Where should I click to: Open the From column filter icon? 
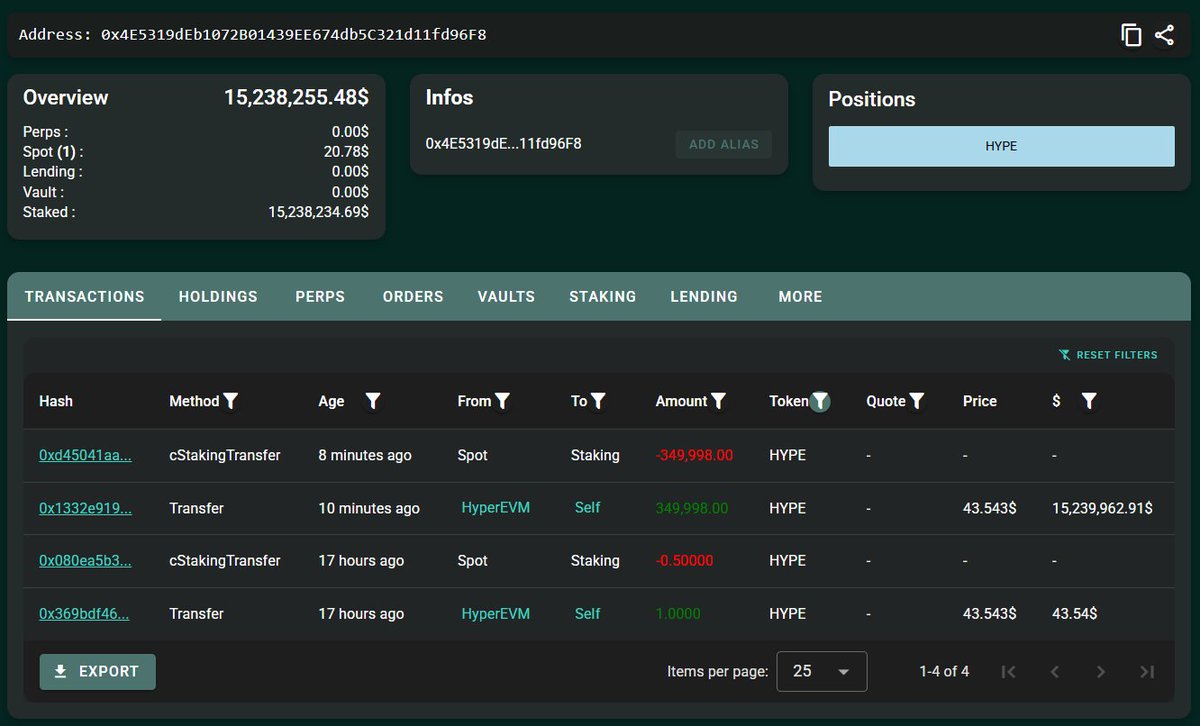tap(503, 401)
